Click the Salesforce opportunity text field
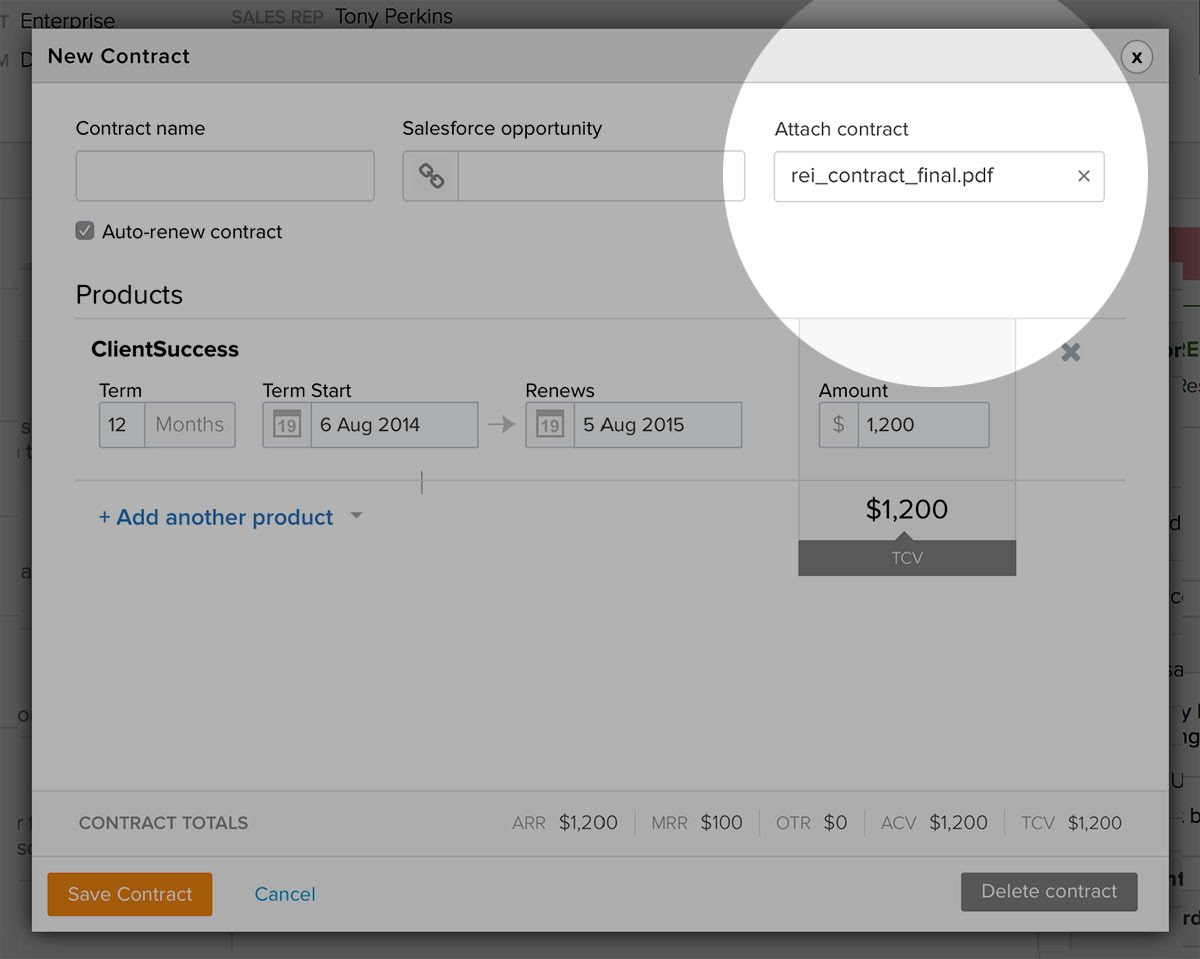This screenshot has width=1200, height=959. 601,176
